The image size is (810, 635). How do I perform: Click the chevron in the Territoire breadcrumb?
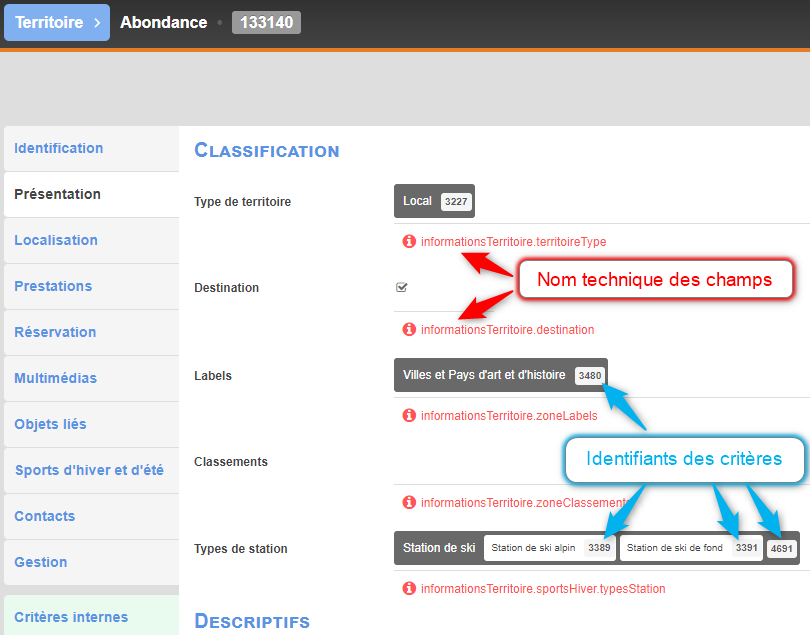click(x=97, y=23)
